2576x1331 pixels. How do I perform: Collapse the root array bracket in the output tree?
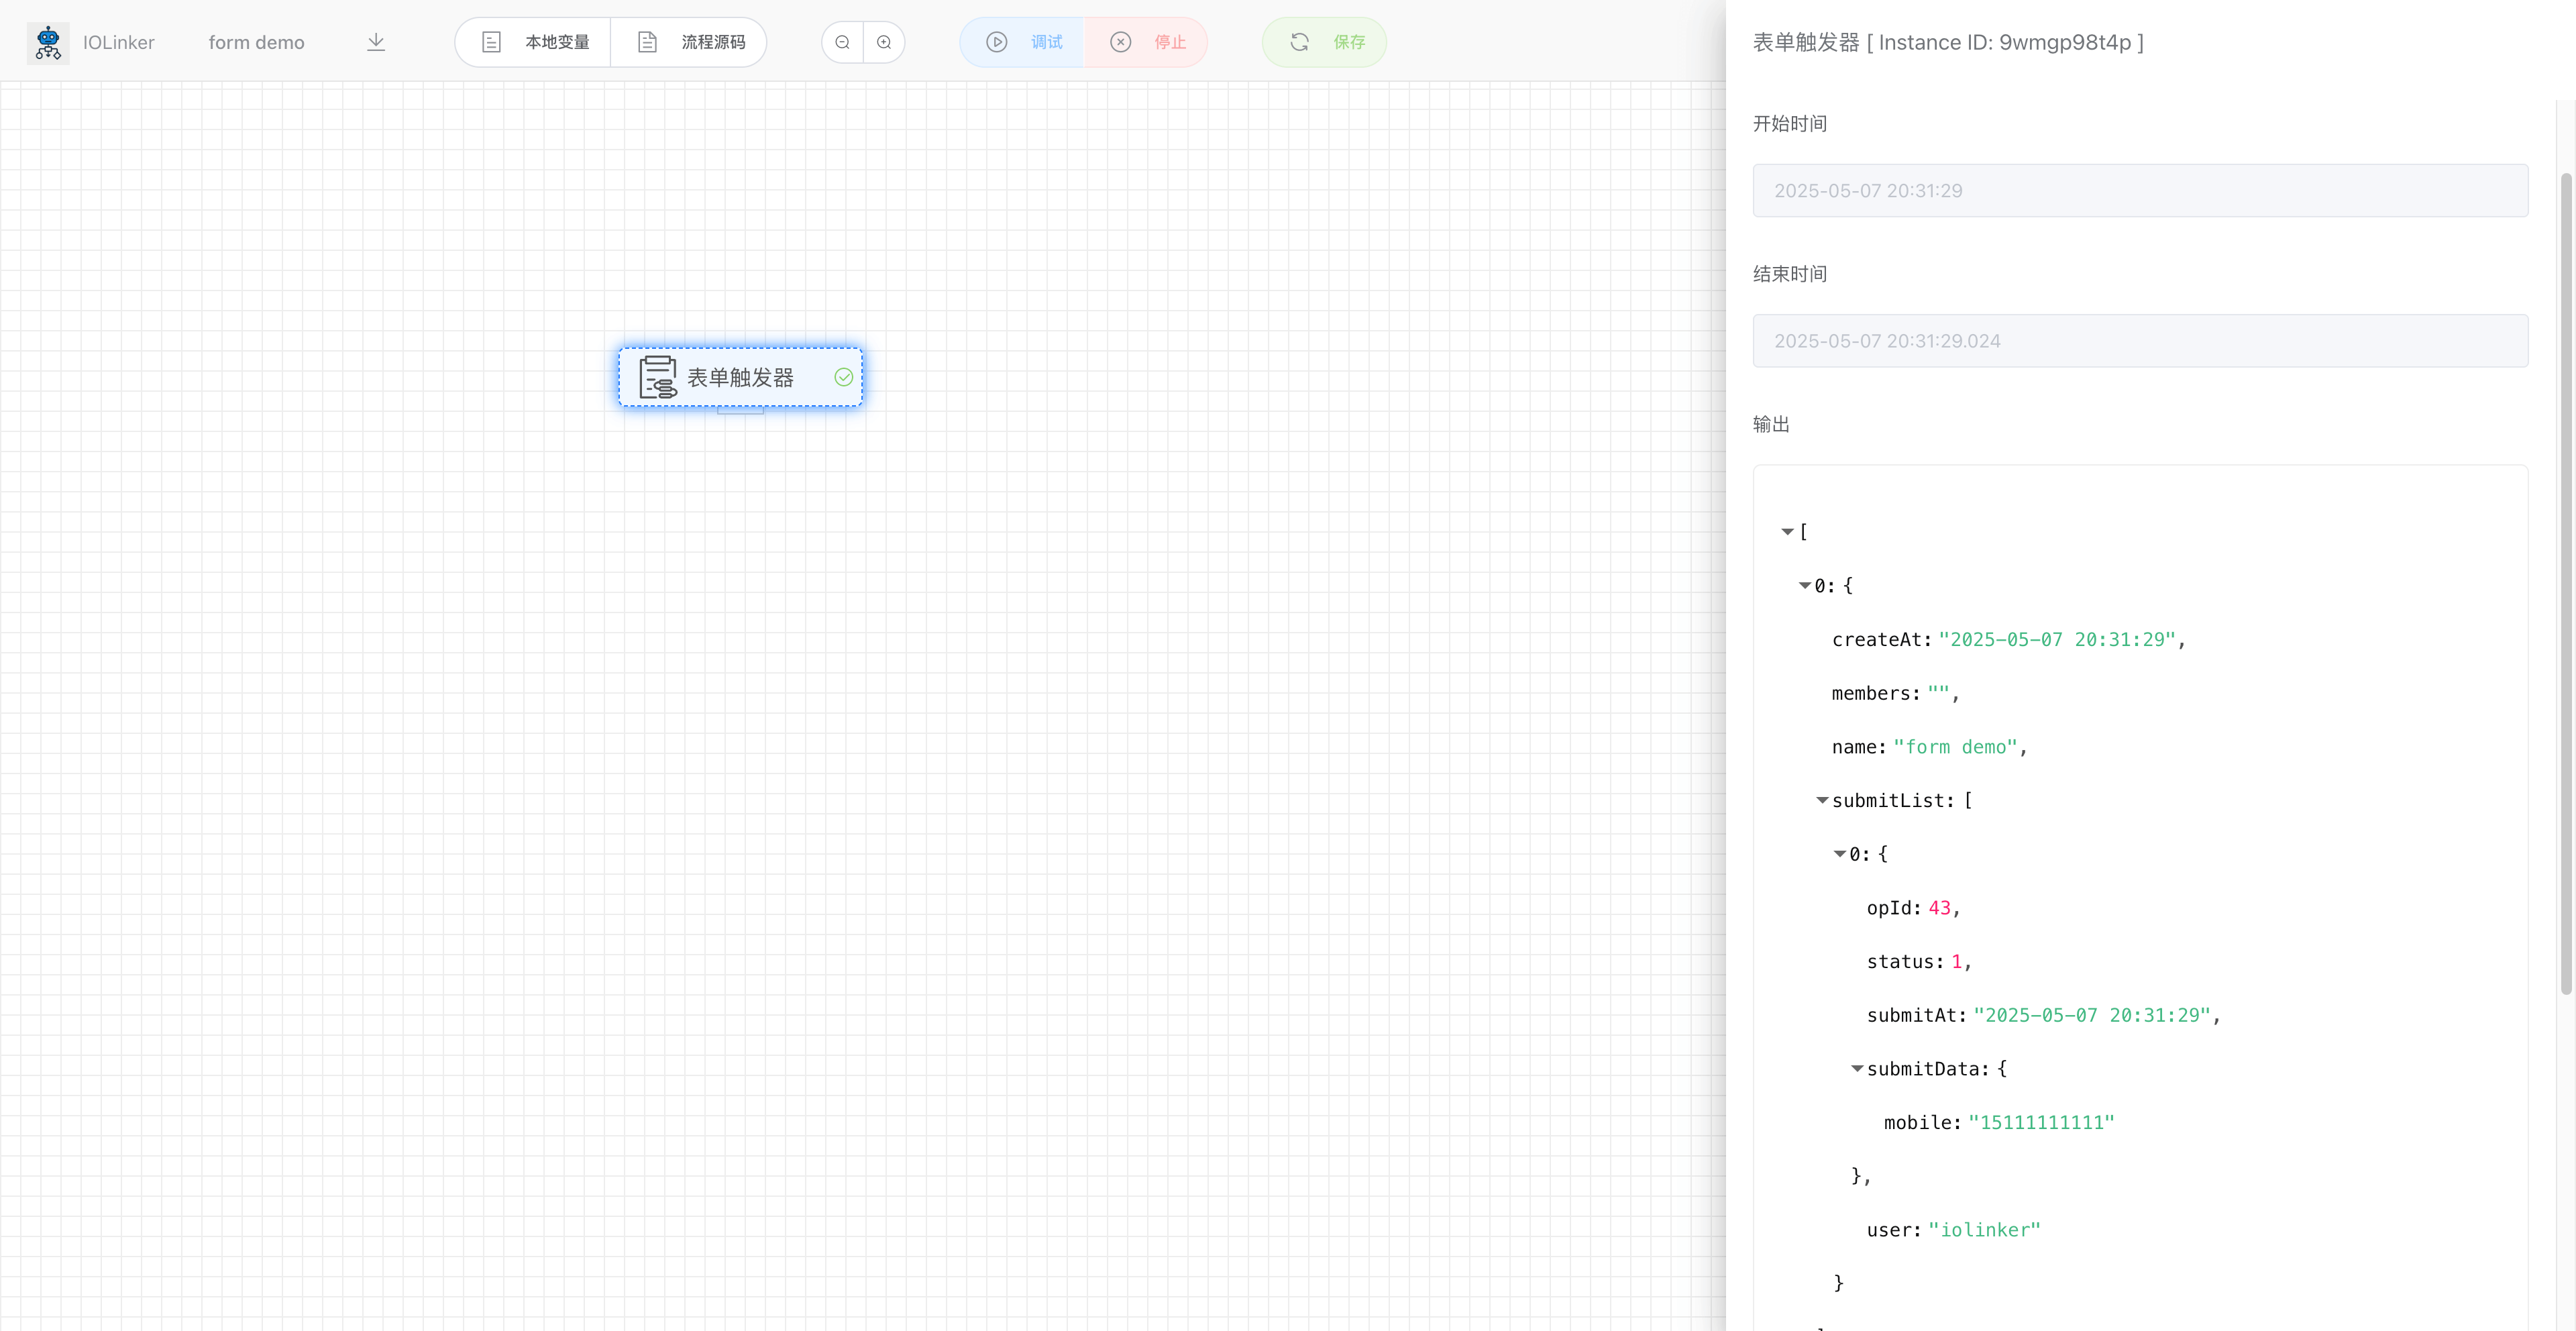(x=1788, y=532)
